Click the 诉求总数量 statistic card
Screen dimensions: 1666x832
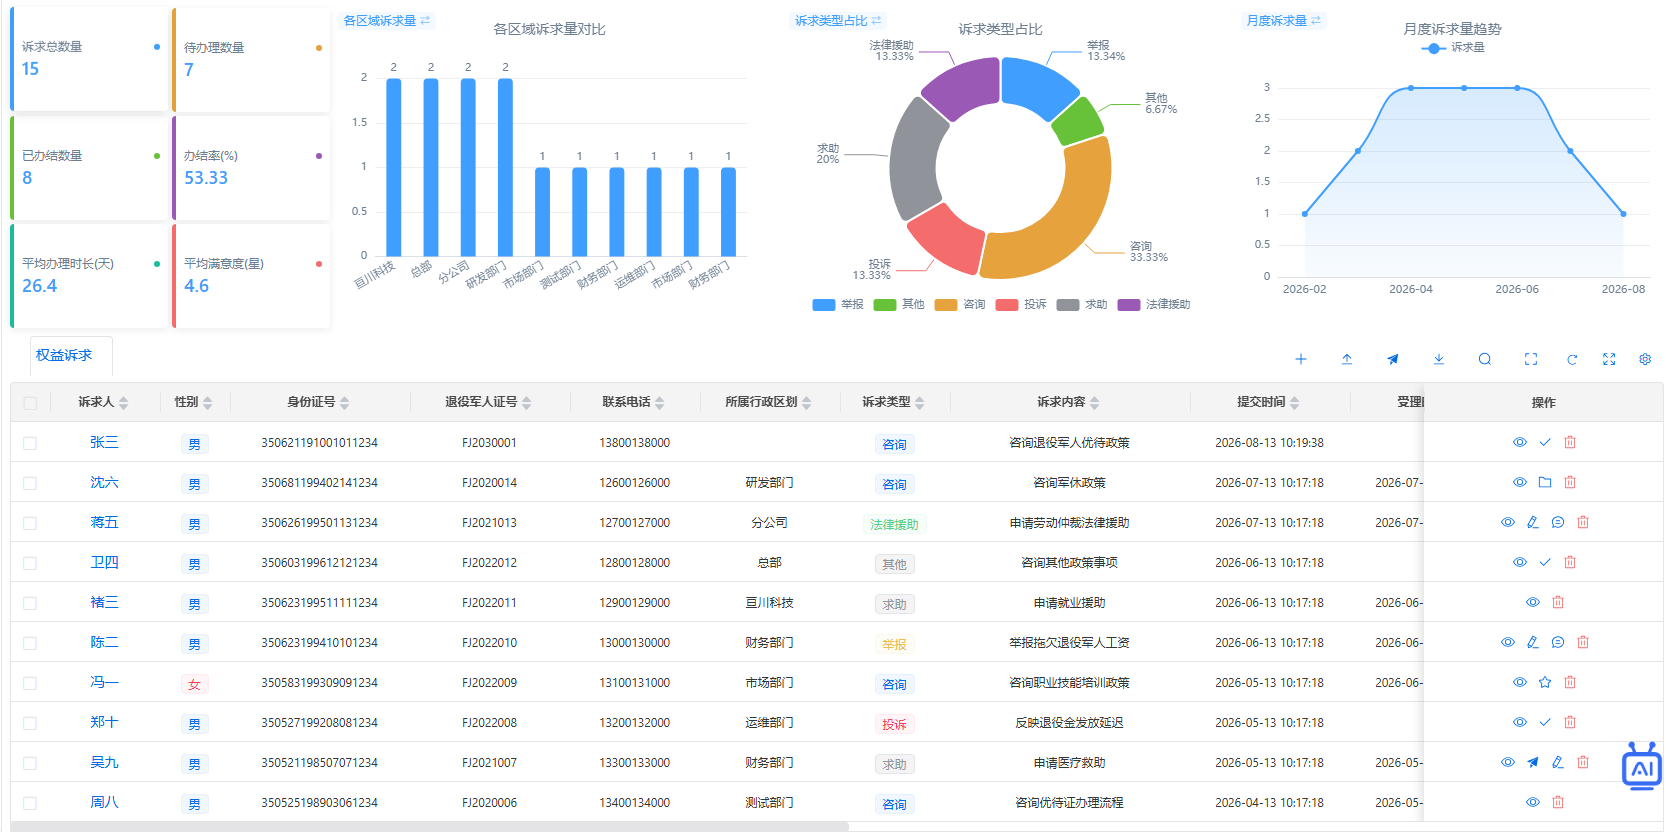tap(89, 59)
